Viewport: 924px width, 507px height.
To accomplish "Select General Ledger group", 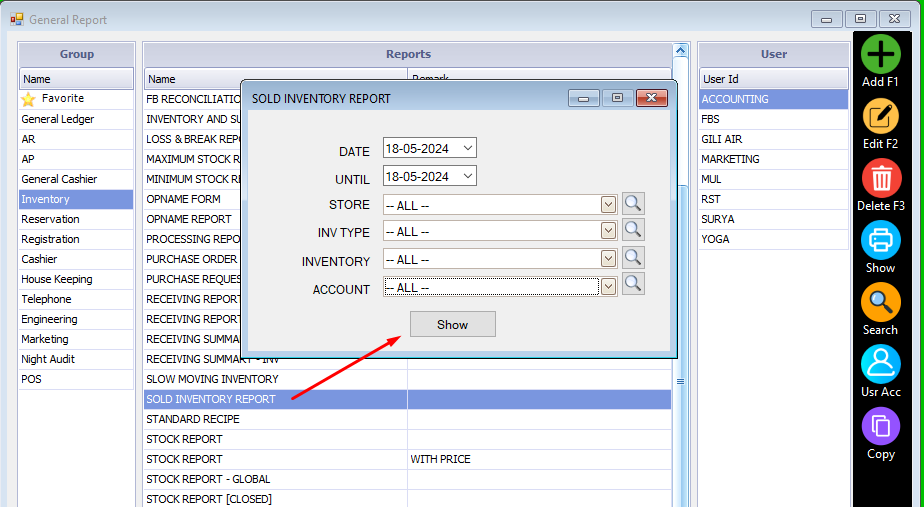I will 76,119.
